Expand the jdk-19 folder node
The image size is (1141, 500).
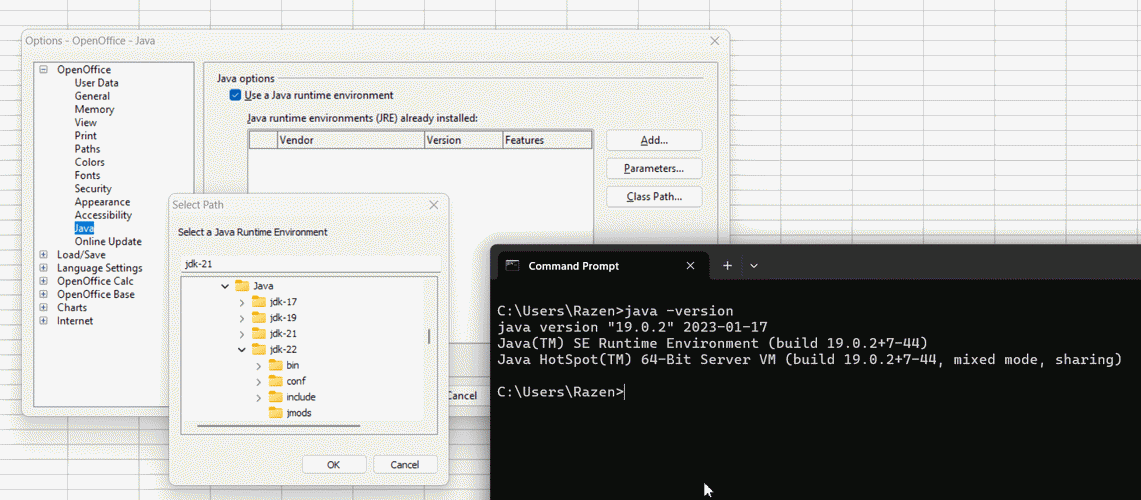242,318
